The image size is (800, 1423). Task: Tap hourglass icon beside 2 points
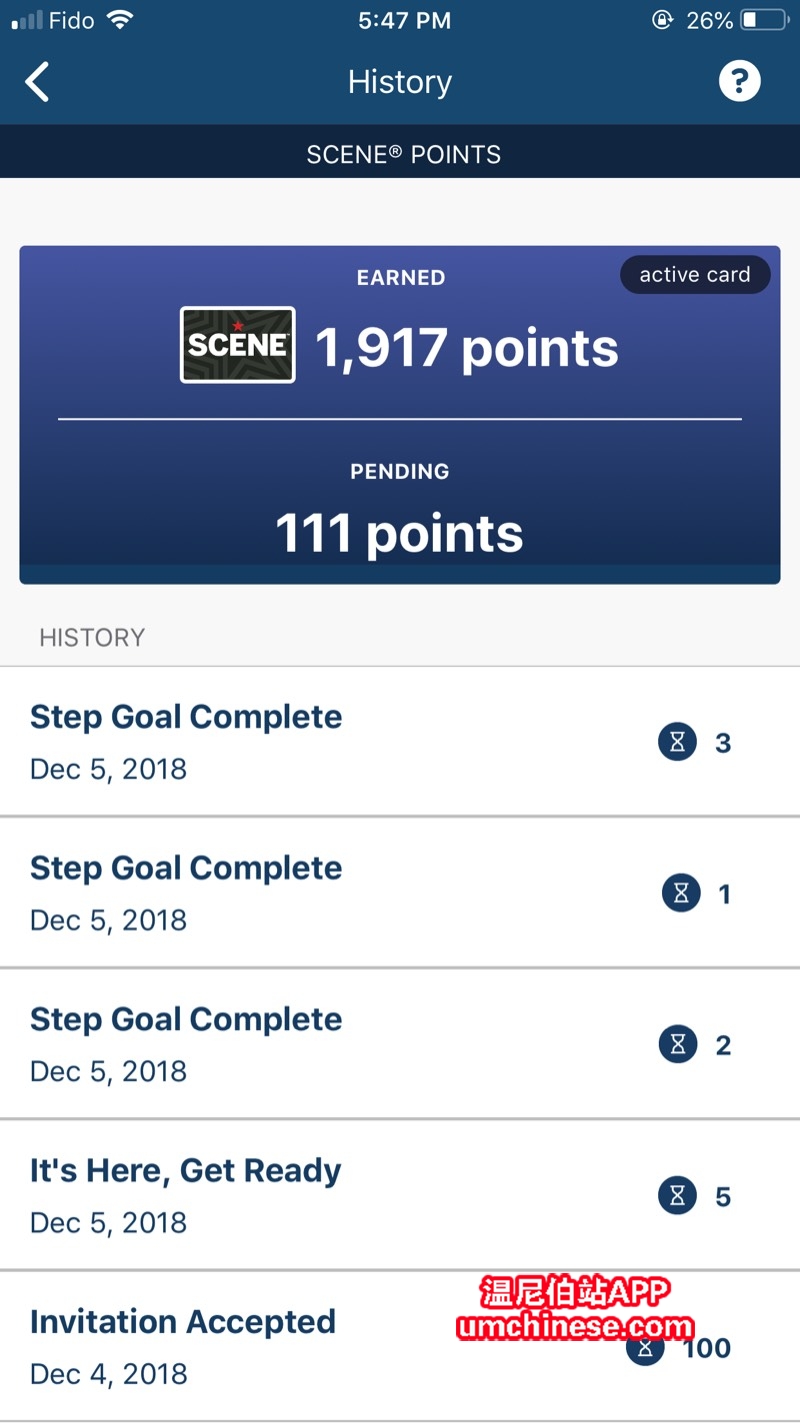pos(677,1045)
